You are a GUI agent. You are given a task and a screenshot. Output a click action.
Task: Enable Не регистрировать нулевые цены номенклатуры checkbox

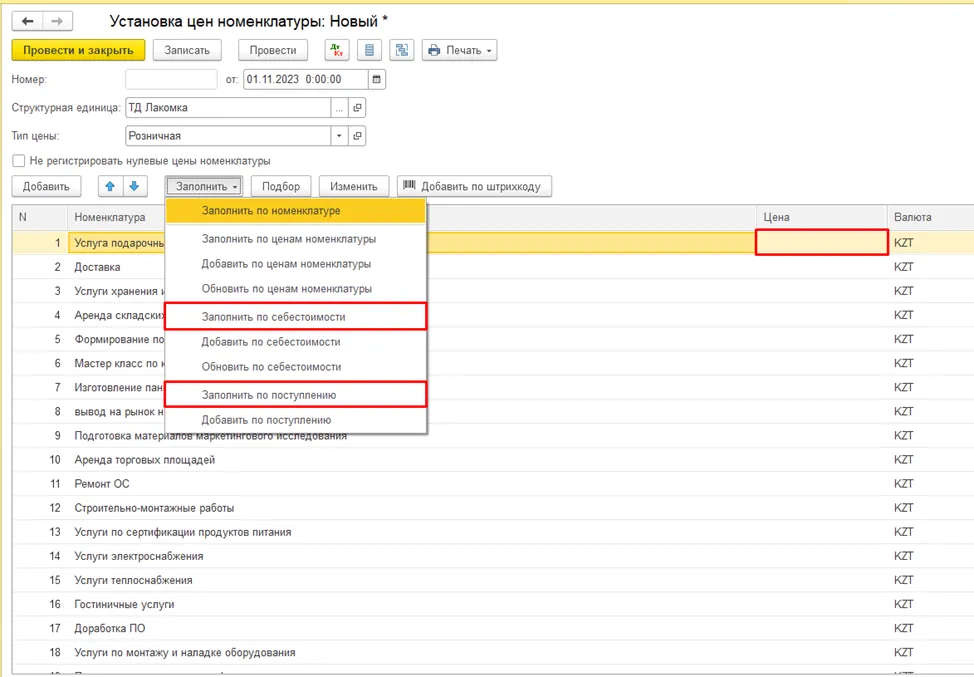tap(19, 161)
